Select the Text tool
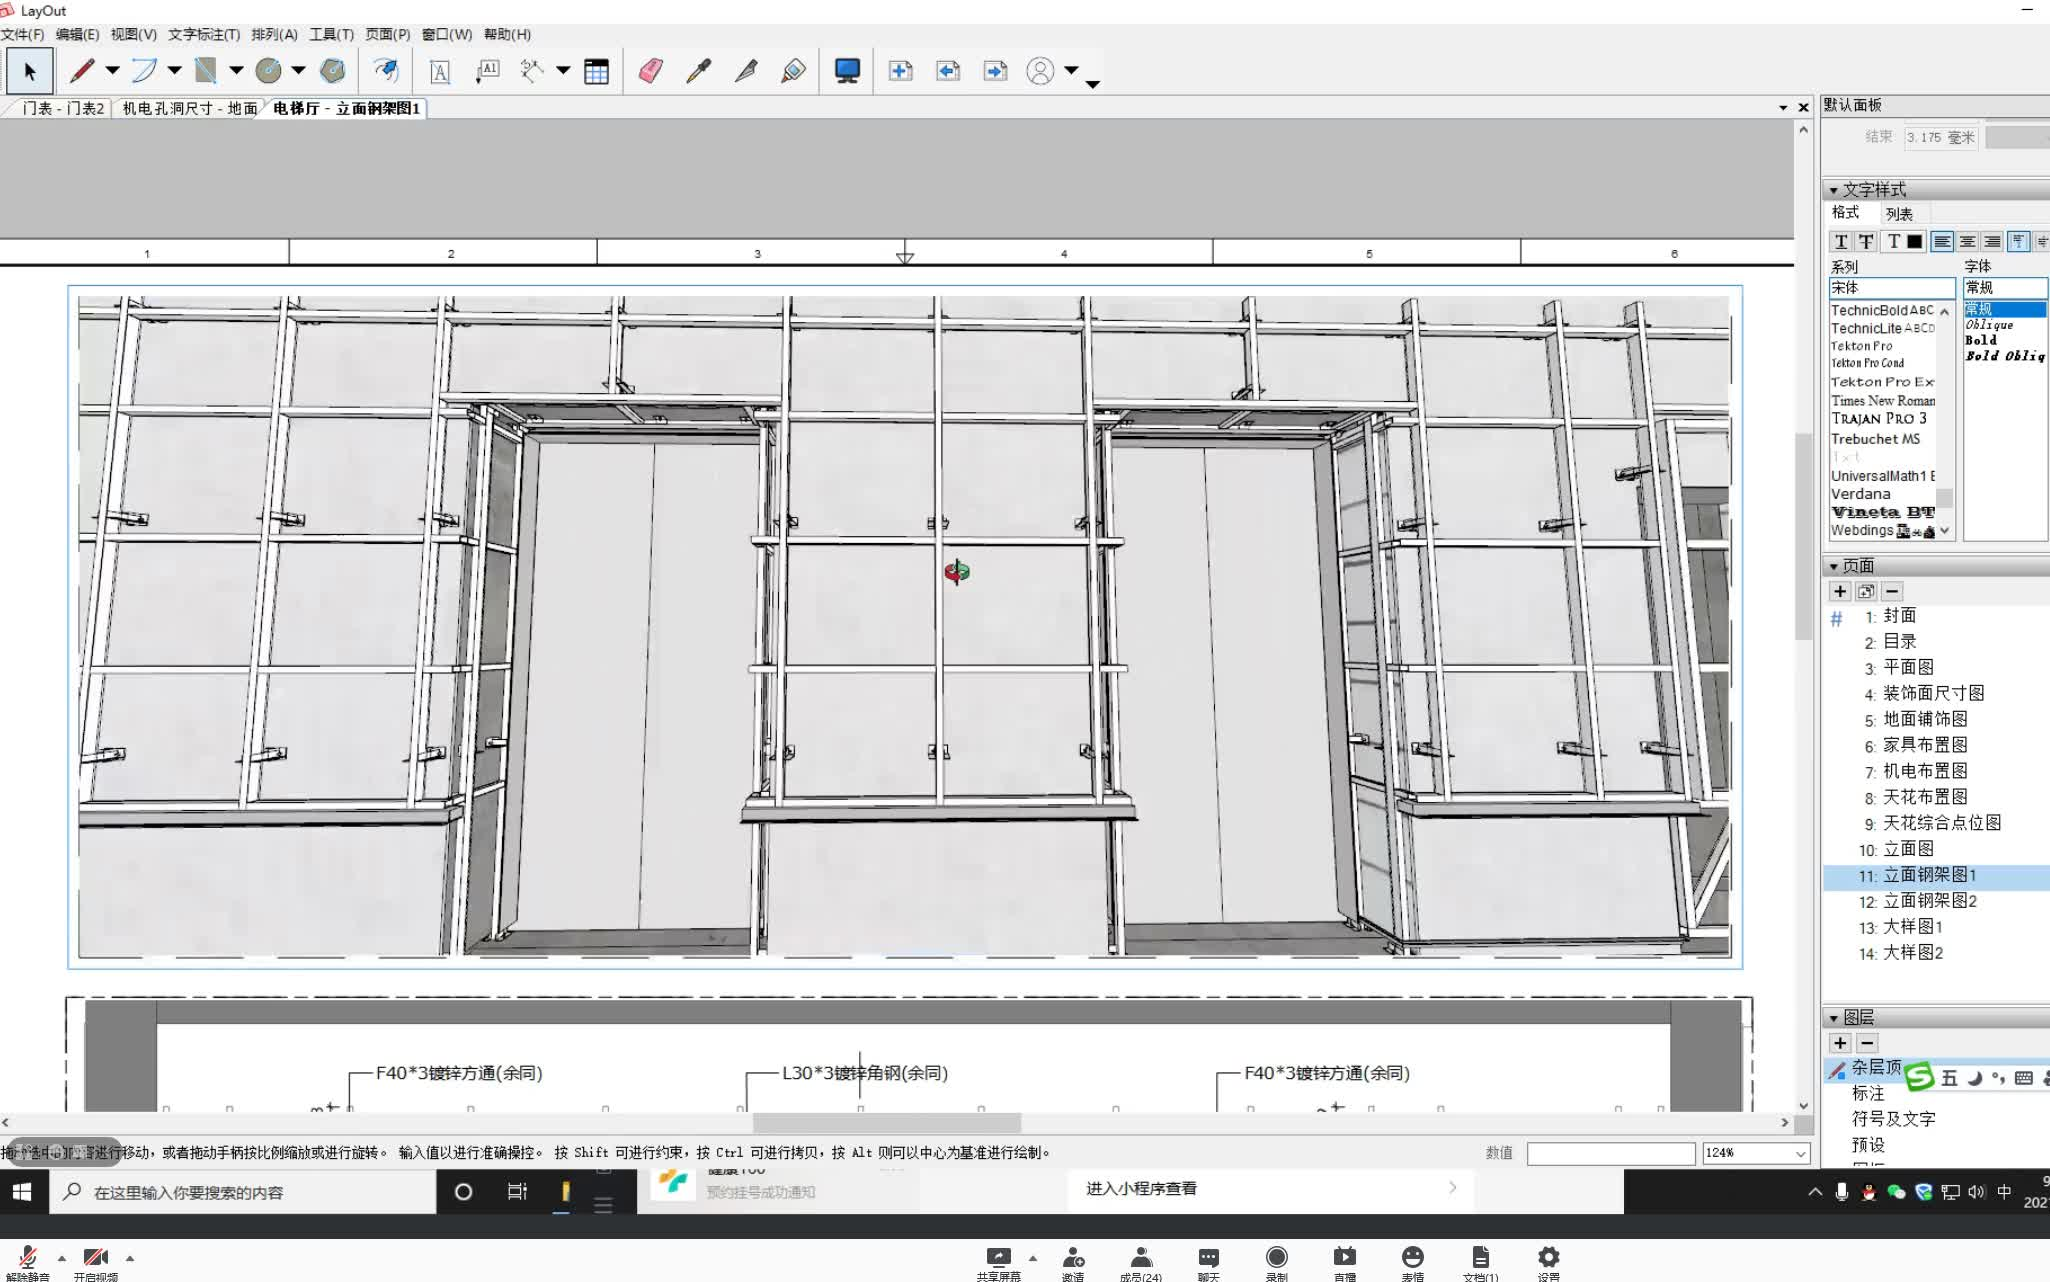The width and height of the screenshot is (2050, 1282). (440, 71)
